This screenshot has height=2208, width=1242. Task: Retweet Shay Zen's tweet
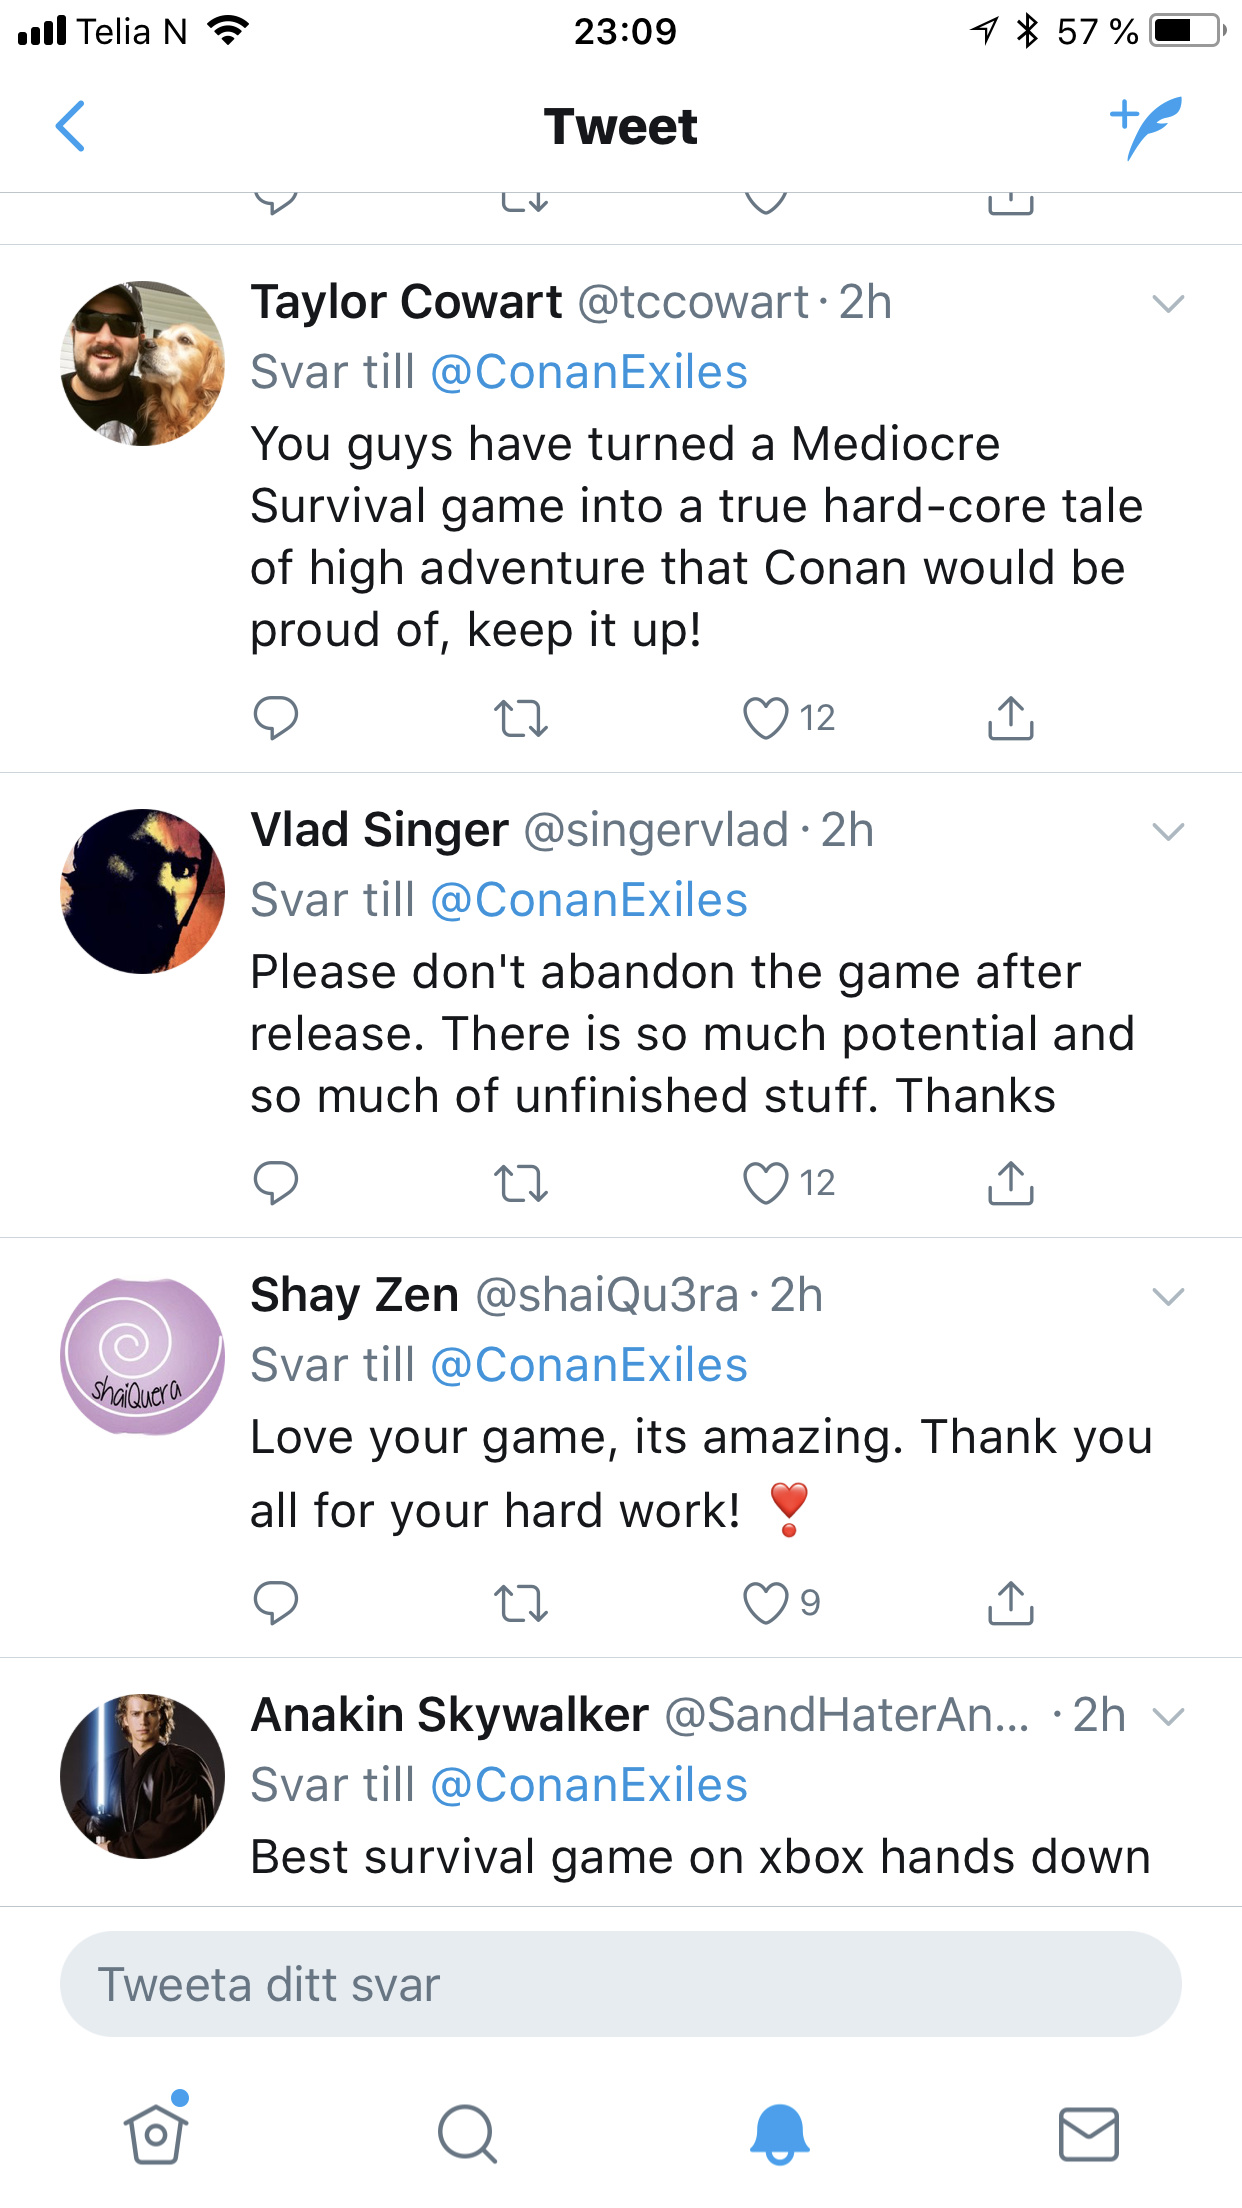pyautogui.click(x=521, y=1603)
